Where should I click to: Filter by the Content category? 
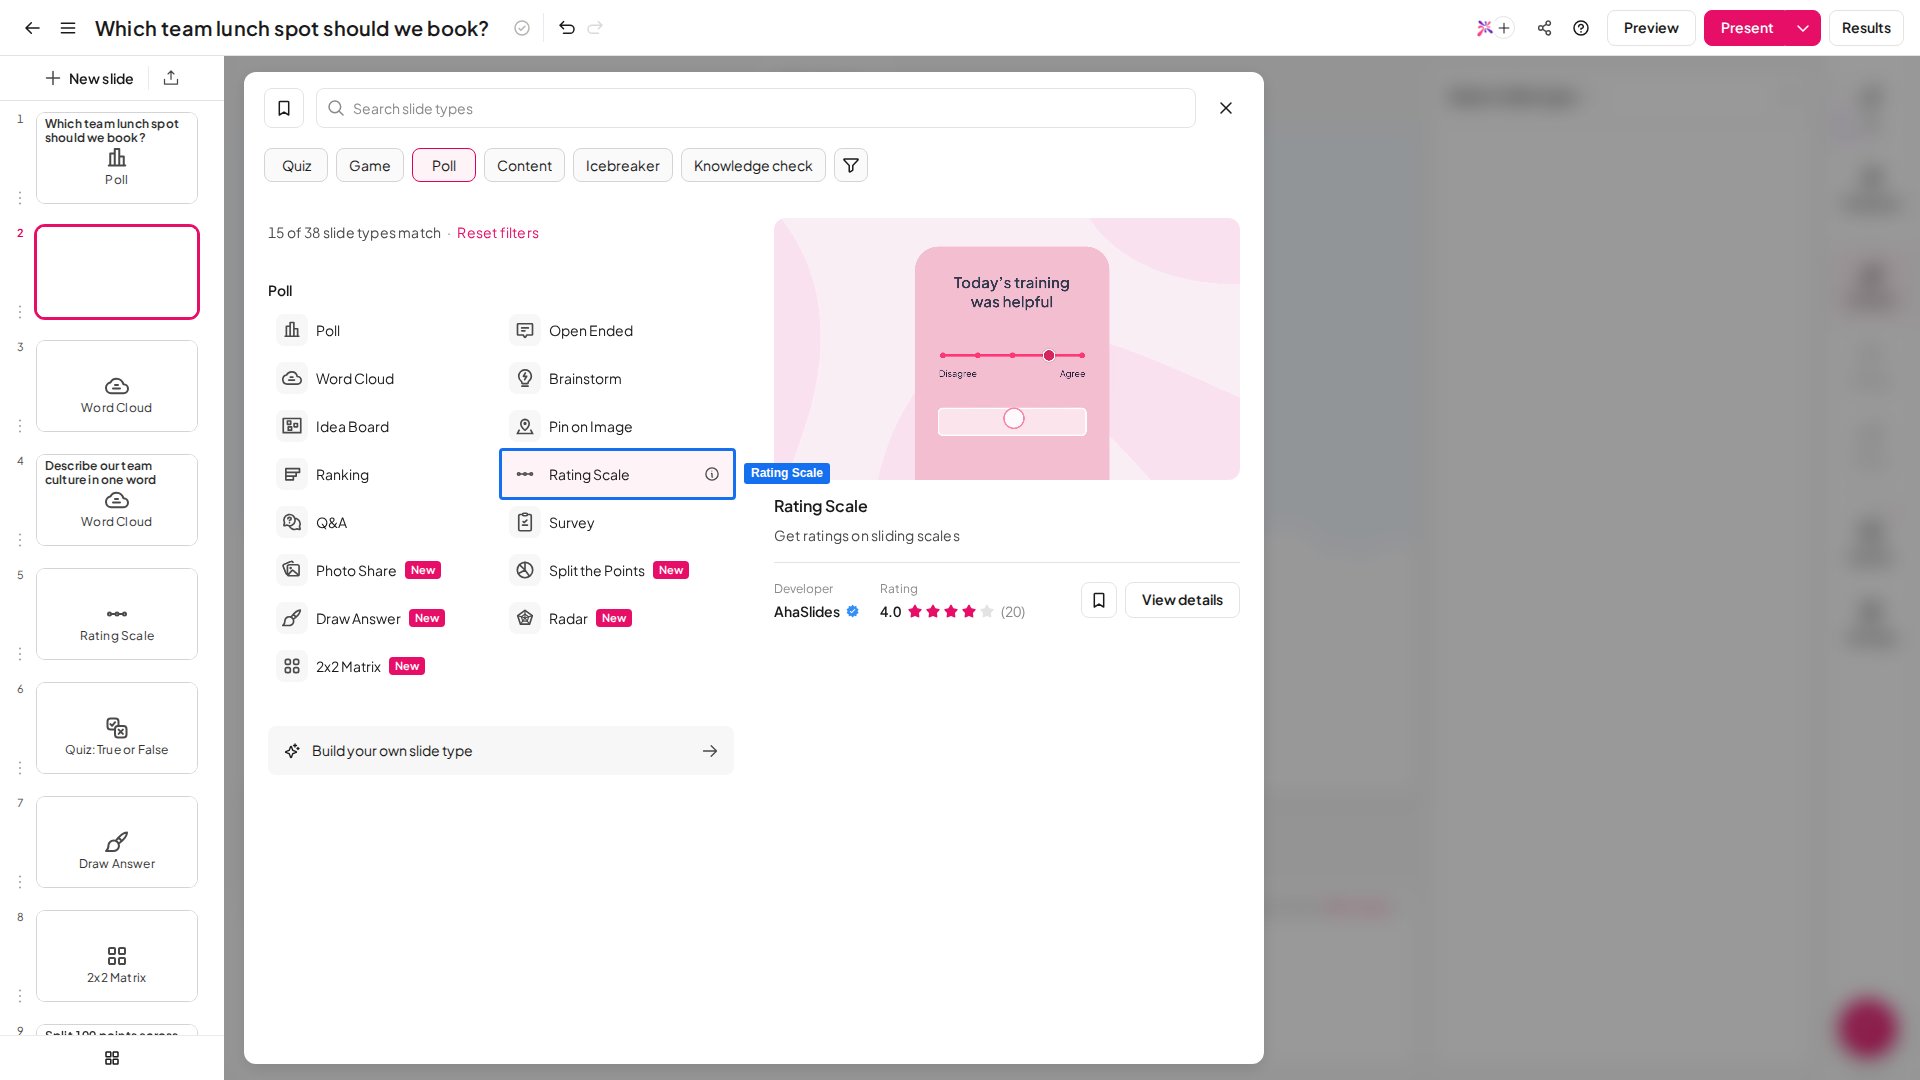(524, 165)
